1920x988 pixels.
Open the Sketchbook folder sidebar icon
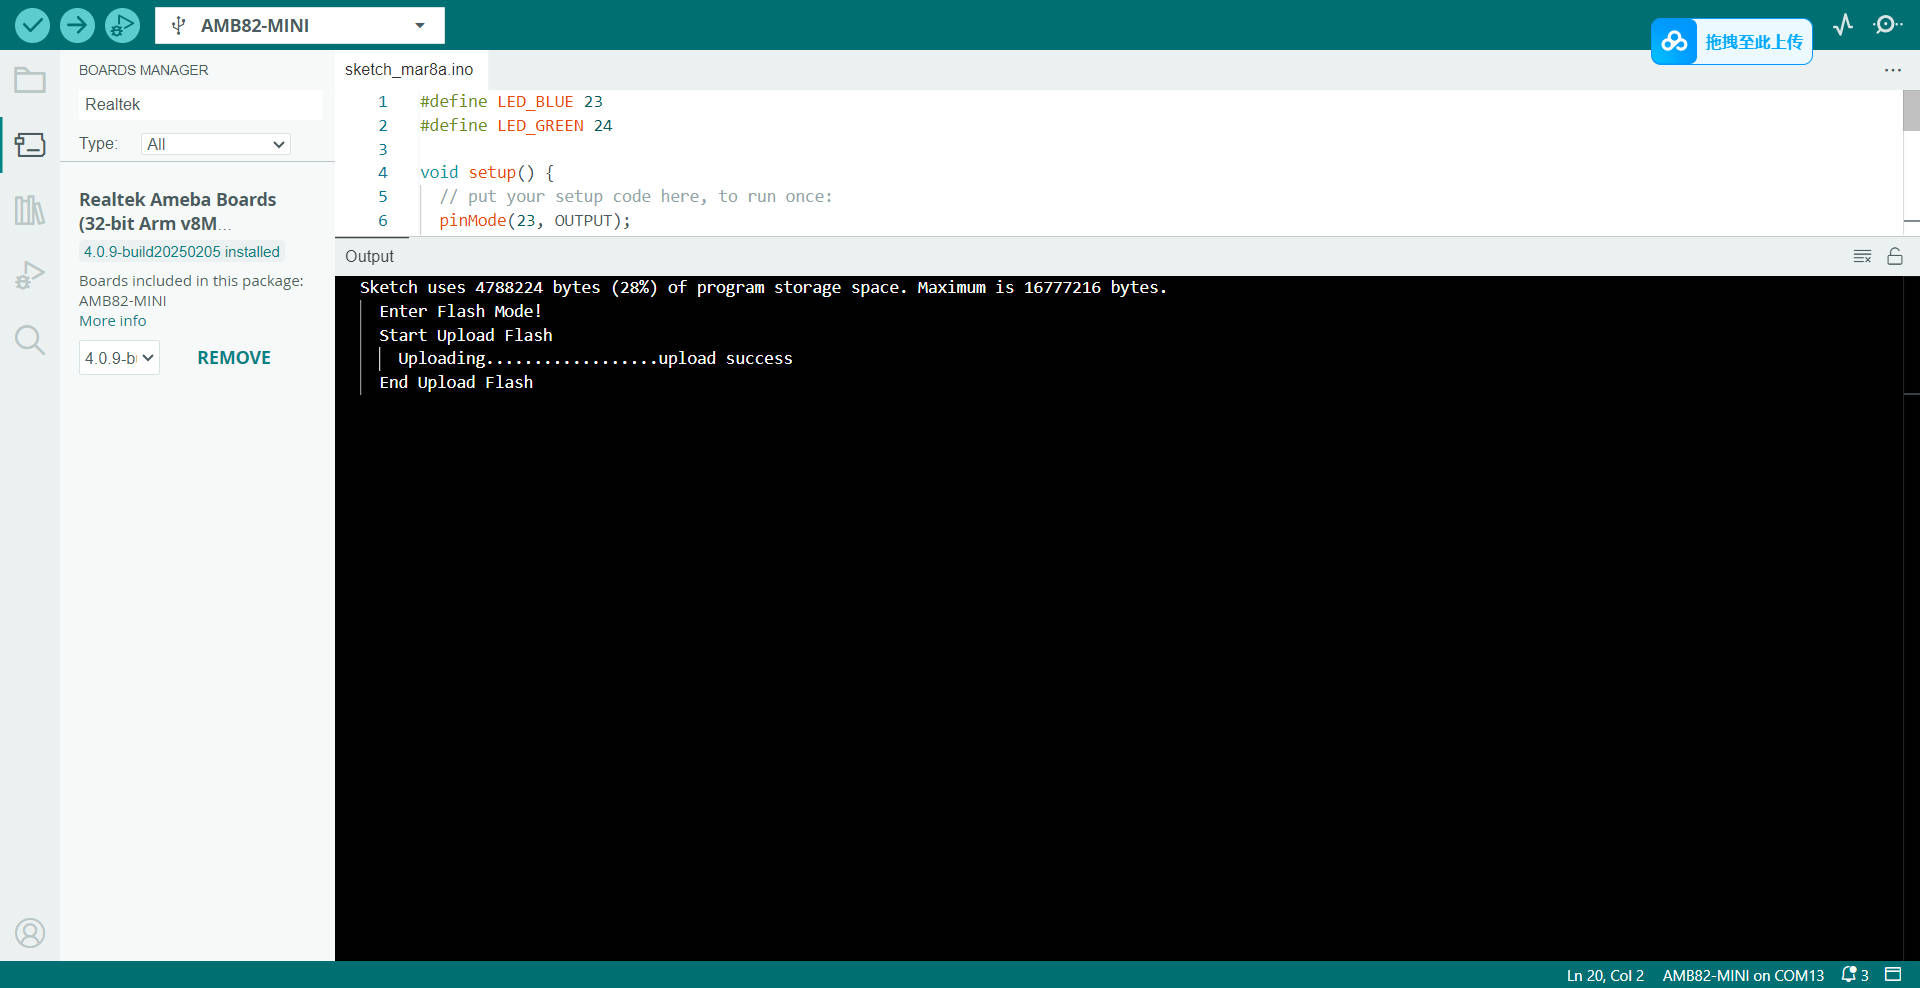pos(30,80)
